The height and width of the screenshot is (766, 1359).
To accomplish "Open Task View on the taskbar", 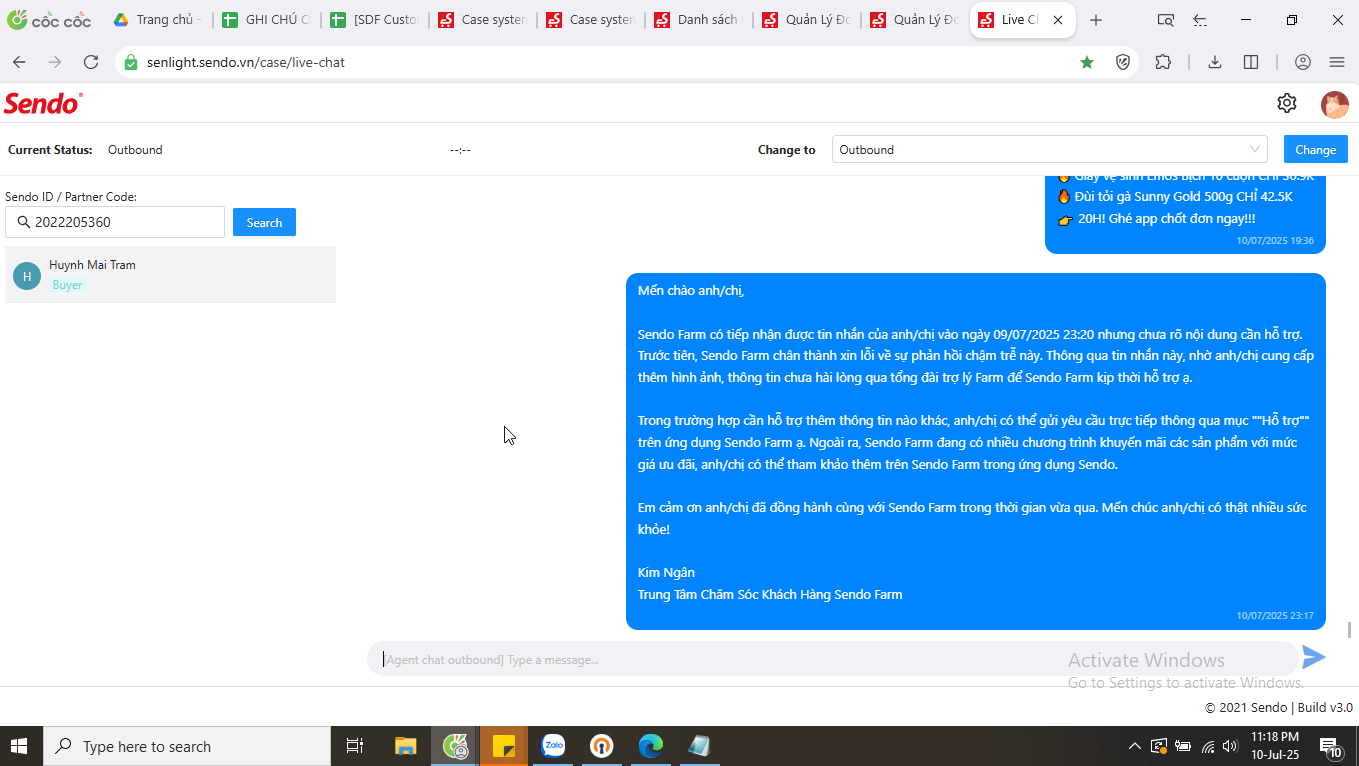I will (354, 746).
